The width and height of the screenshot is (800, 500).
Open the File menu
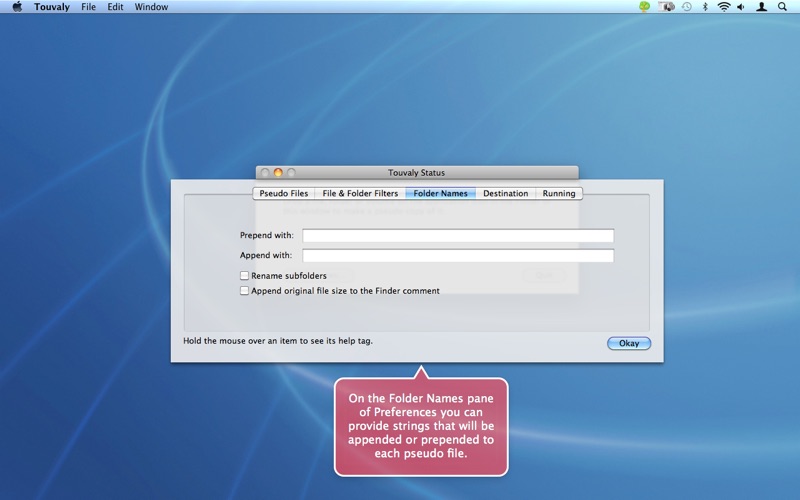tap(88, 7)
